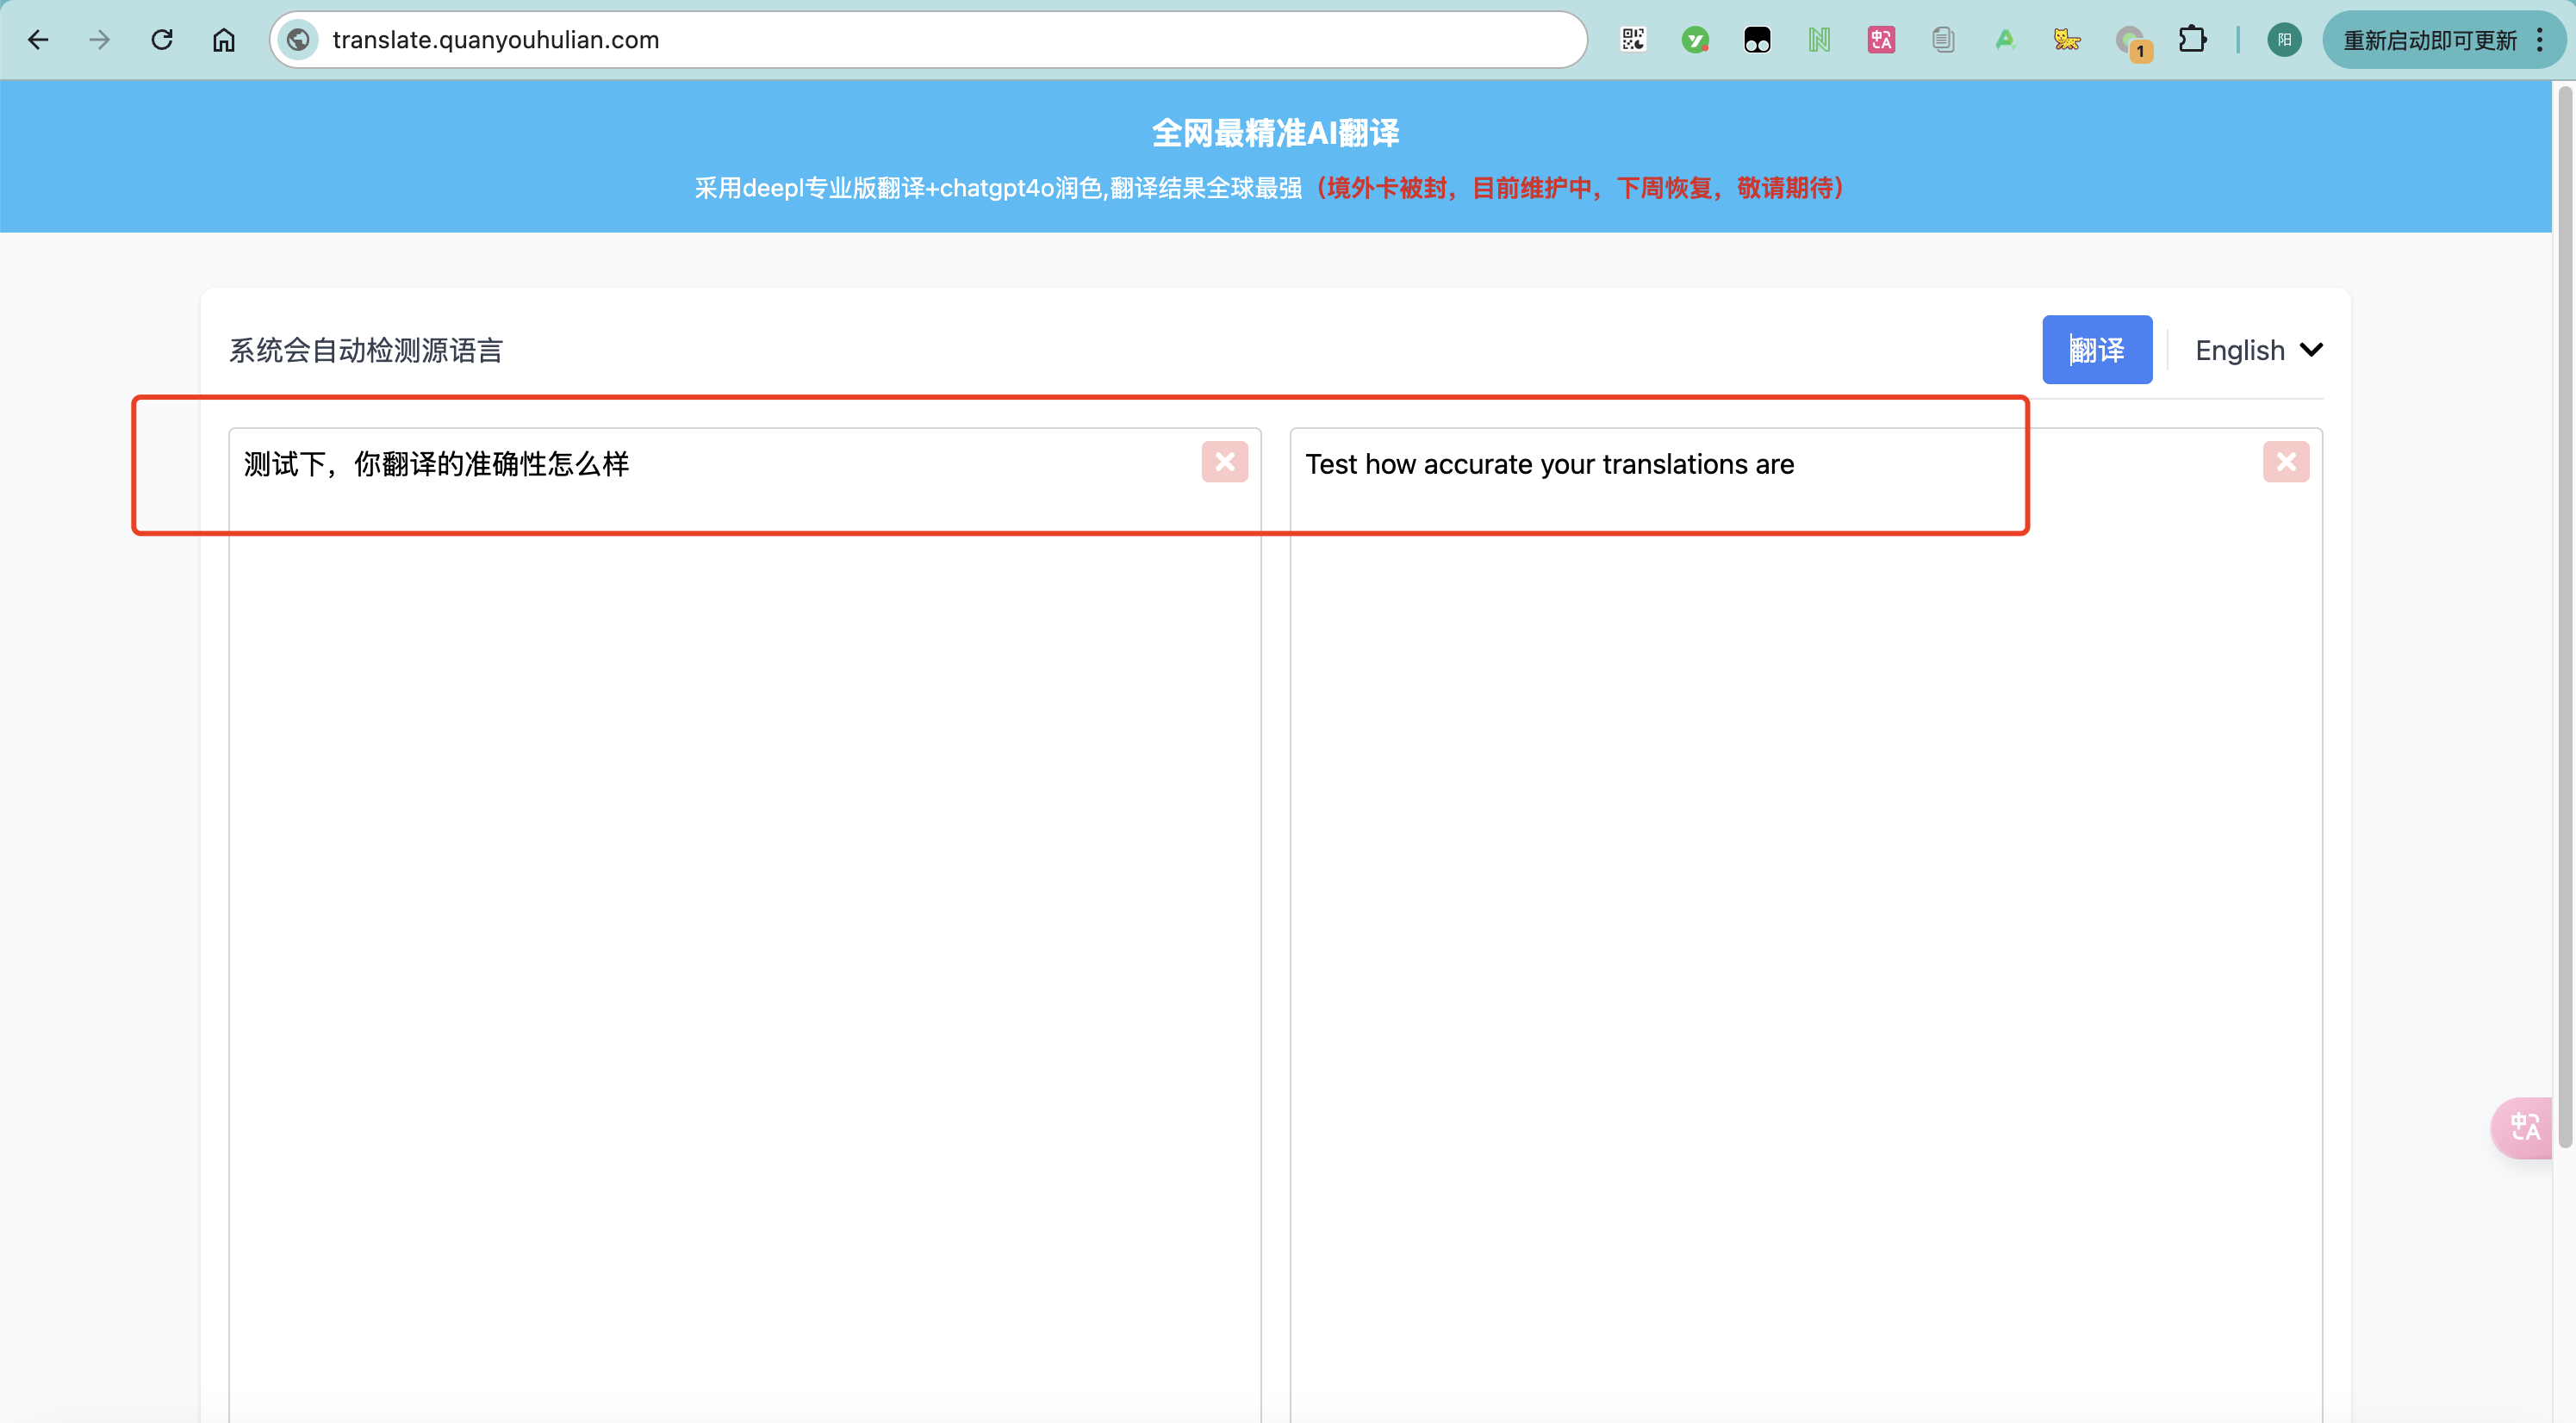This screenshot has width=2576, height=1423.
Task: Open the browser home page
Action: click(x=224, y=40)
